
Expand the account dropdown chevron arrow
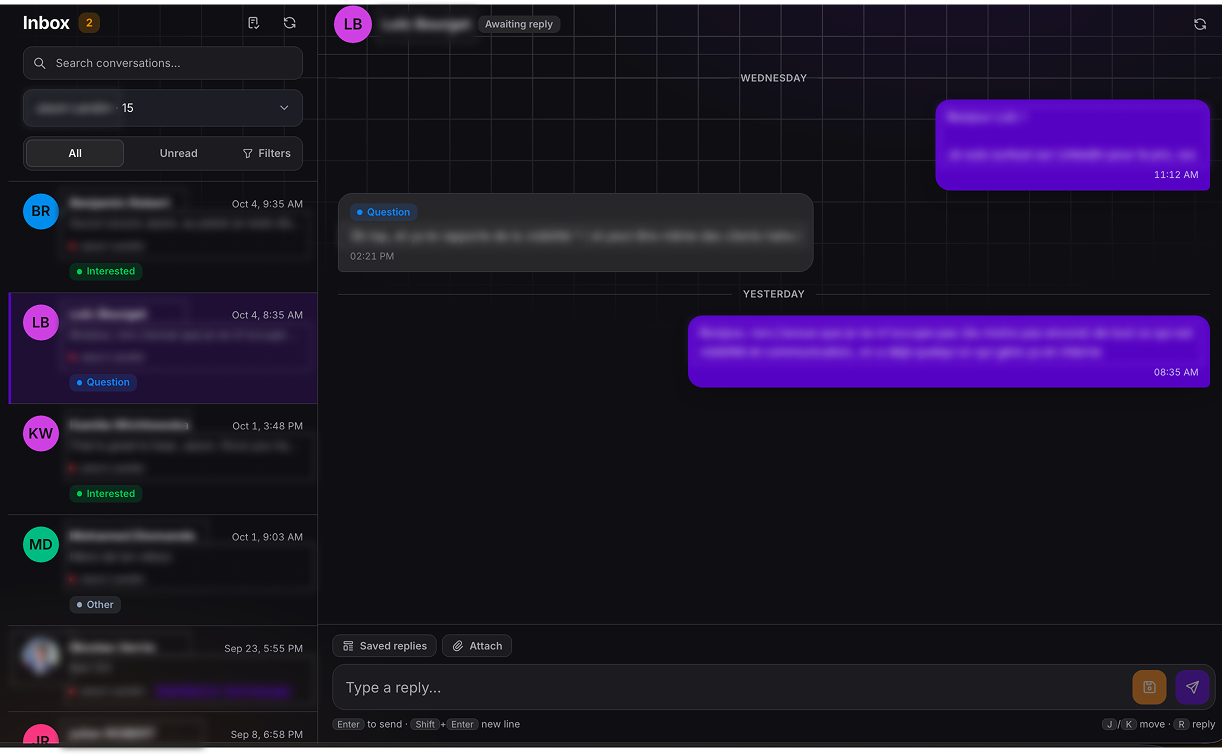284,108
